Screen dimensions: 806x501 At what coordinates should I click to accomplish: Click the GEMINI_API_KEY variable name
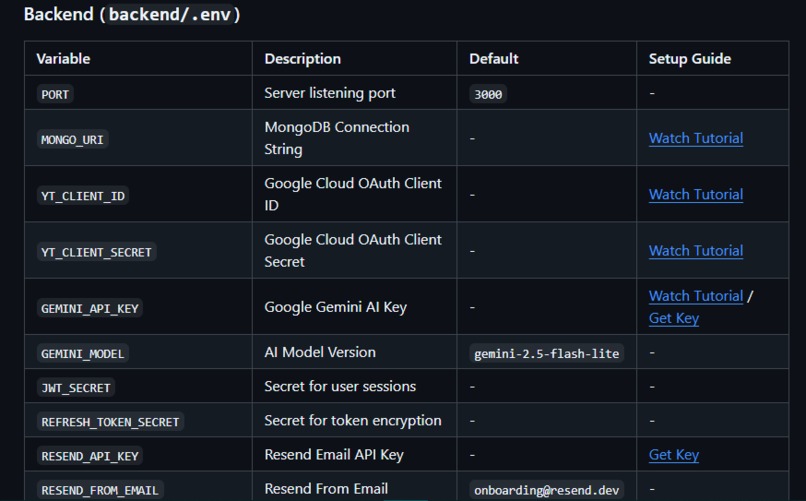coord(89,309)
